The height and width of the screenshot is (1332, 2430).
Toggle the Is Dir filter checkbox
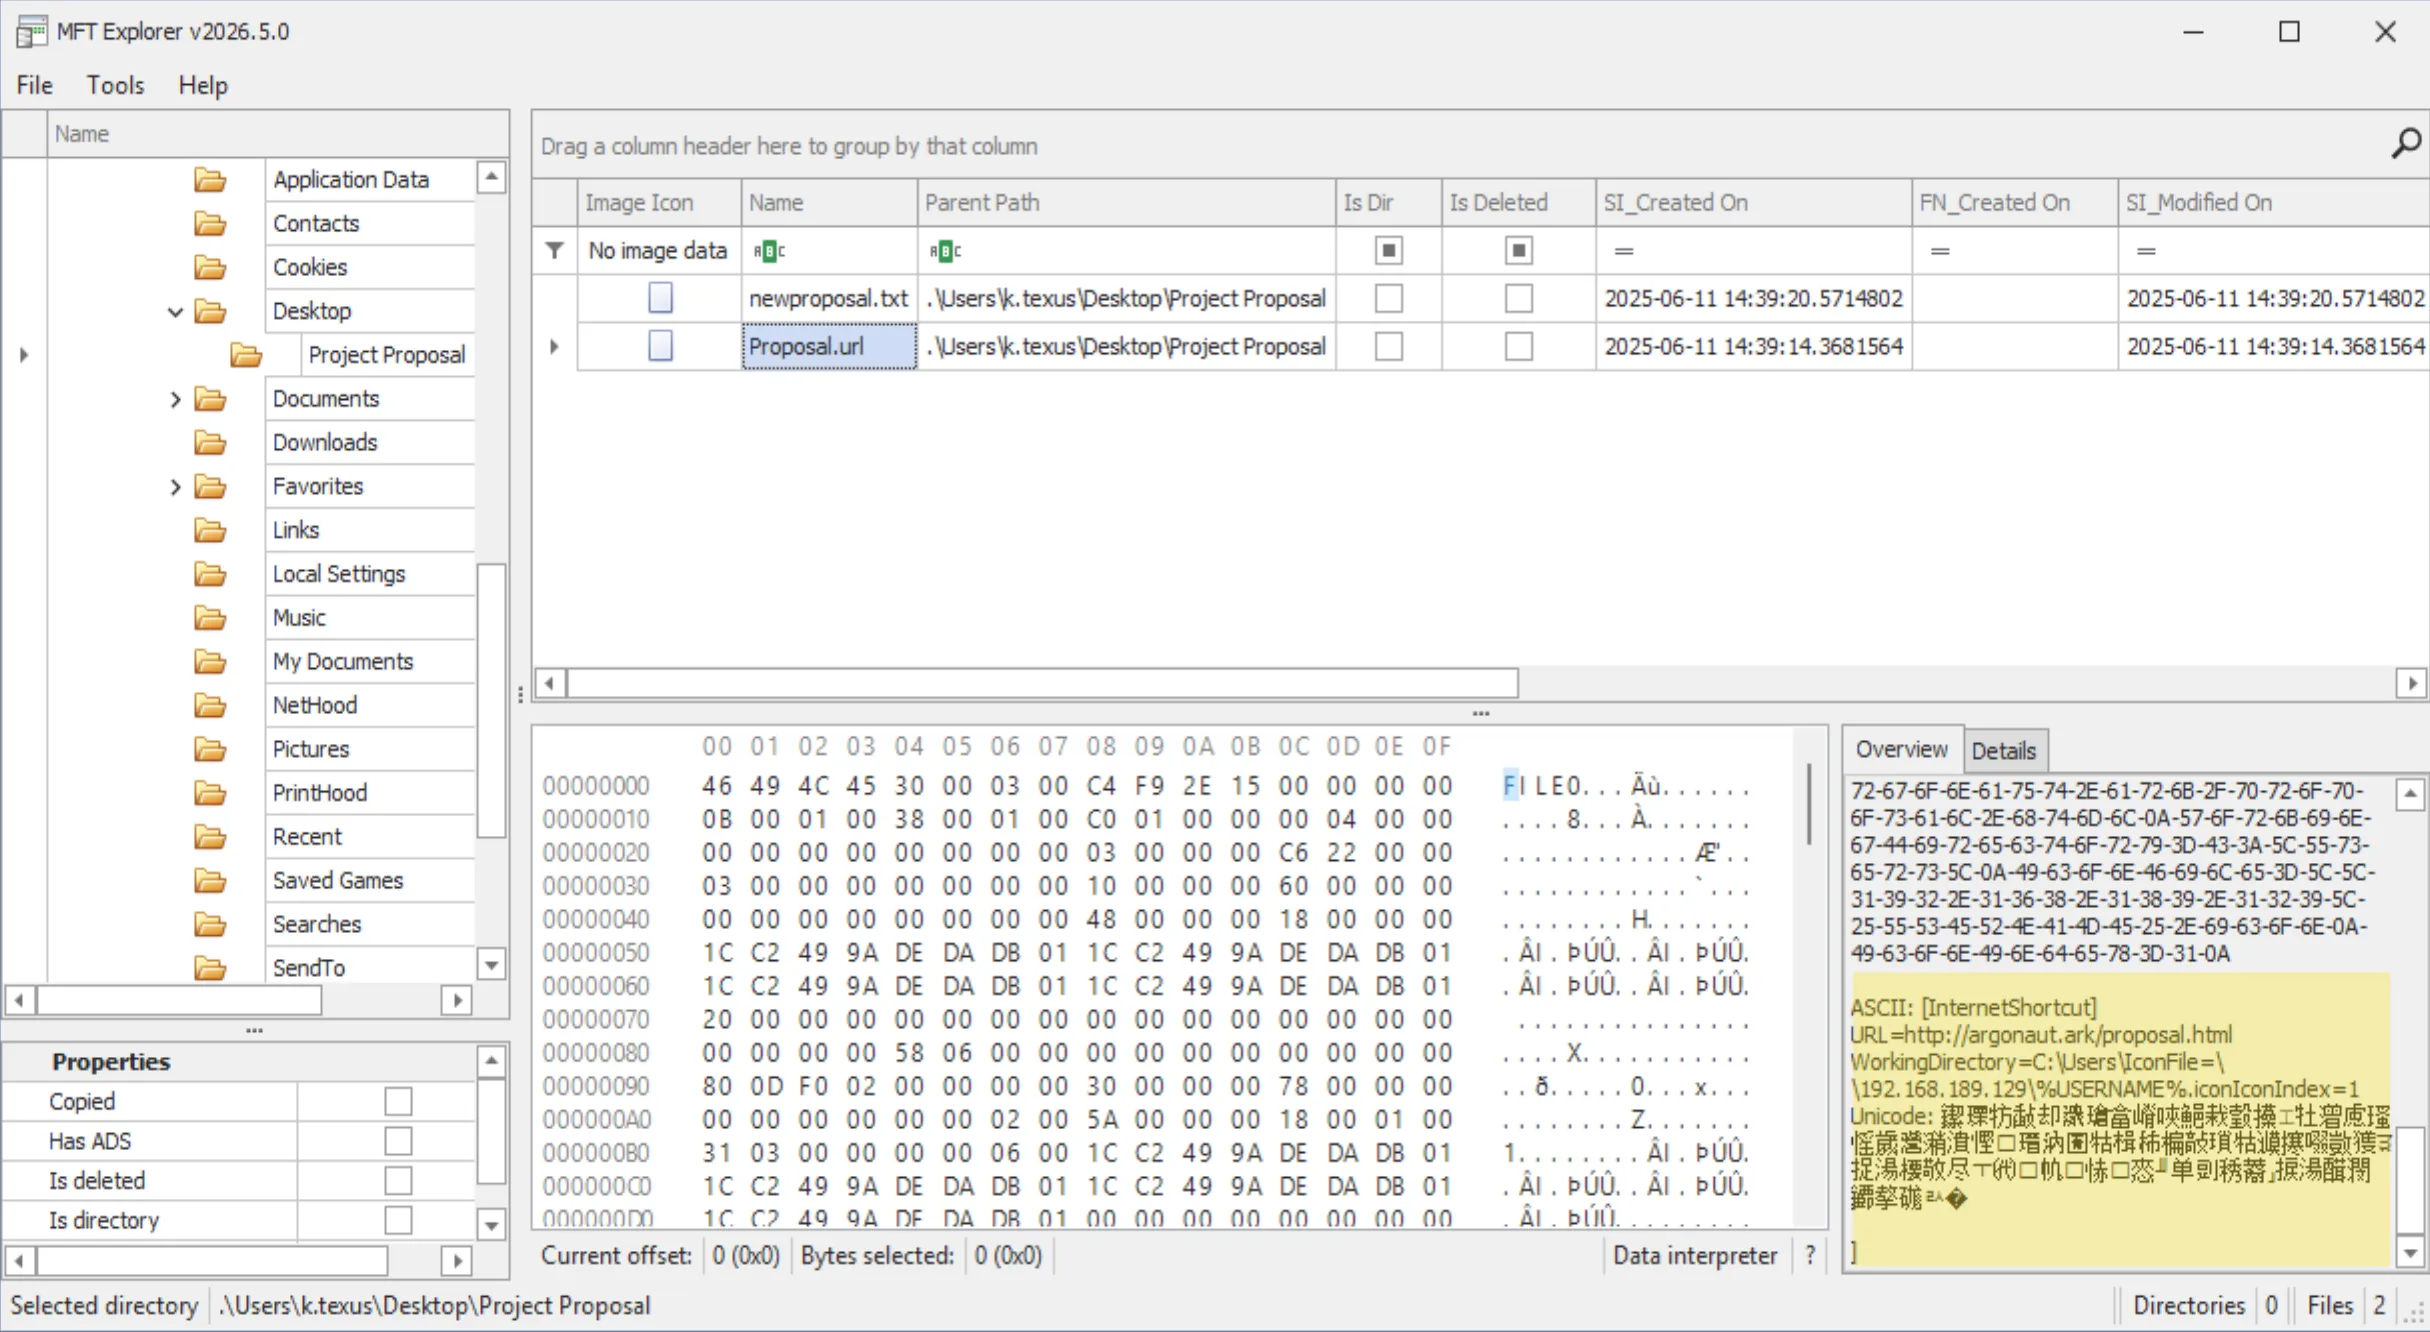pyautogui.click(x=1389, y=250)
